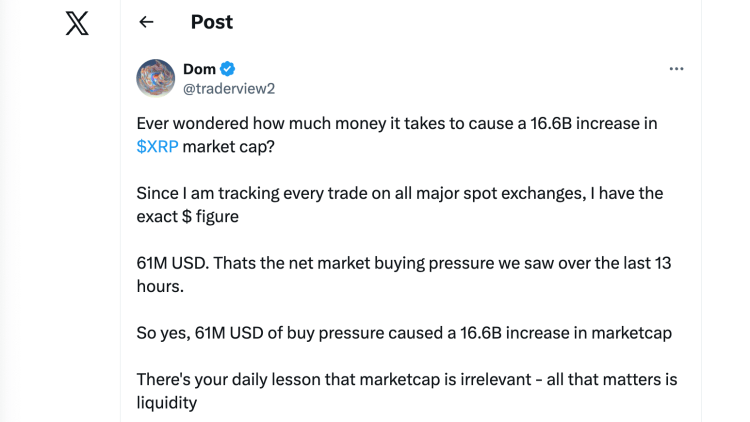Screen dimensions: 750x422
Task: Click the Post heading title
Action: pos(211,22)
